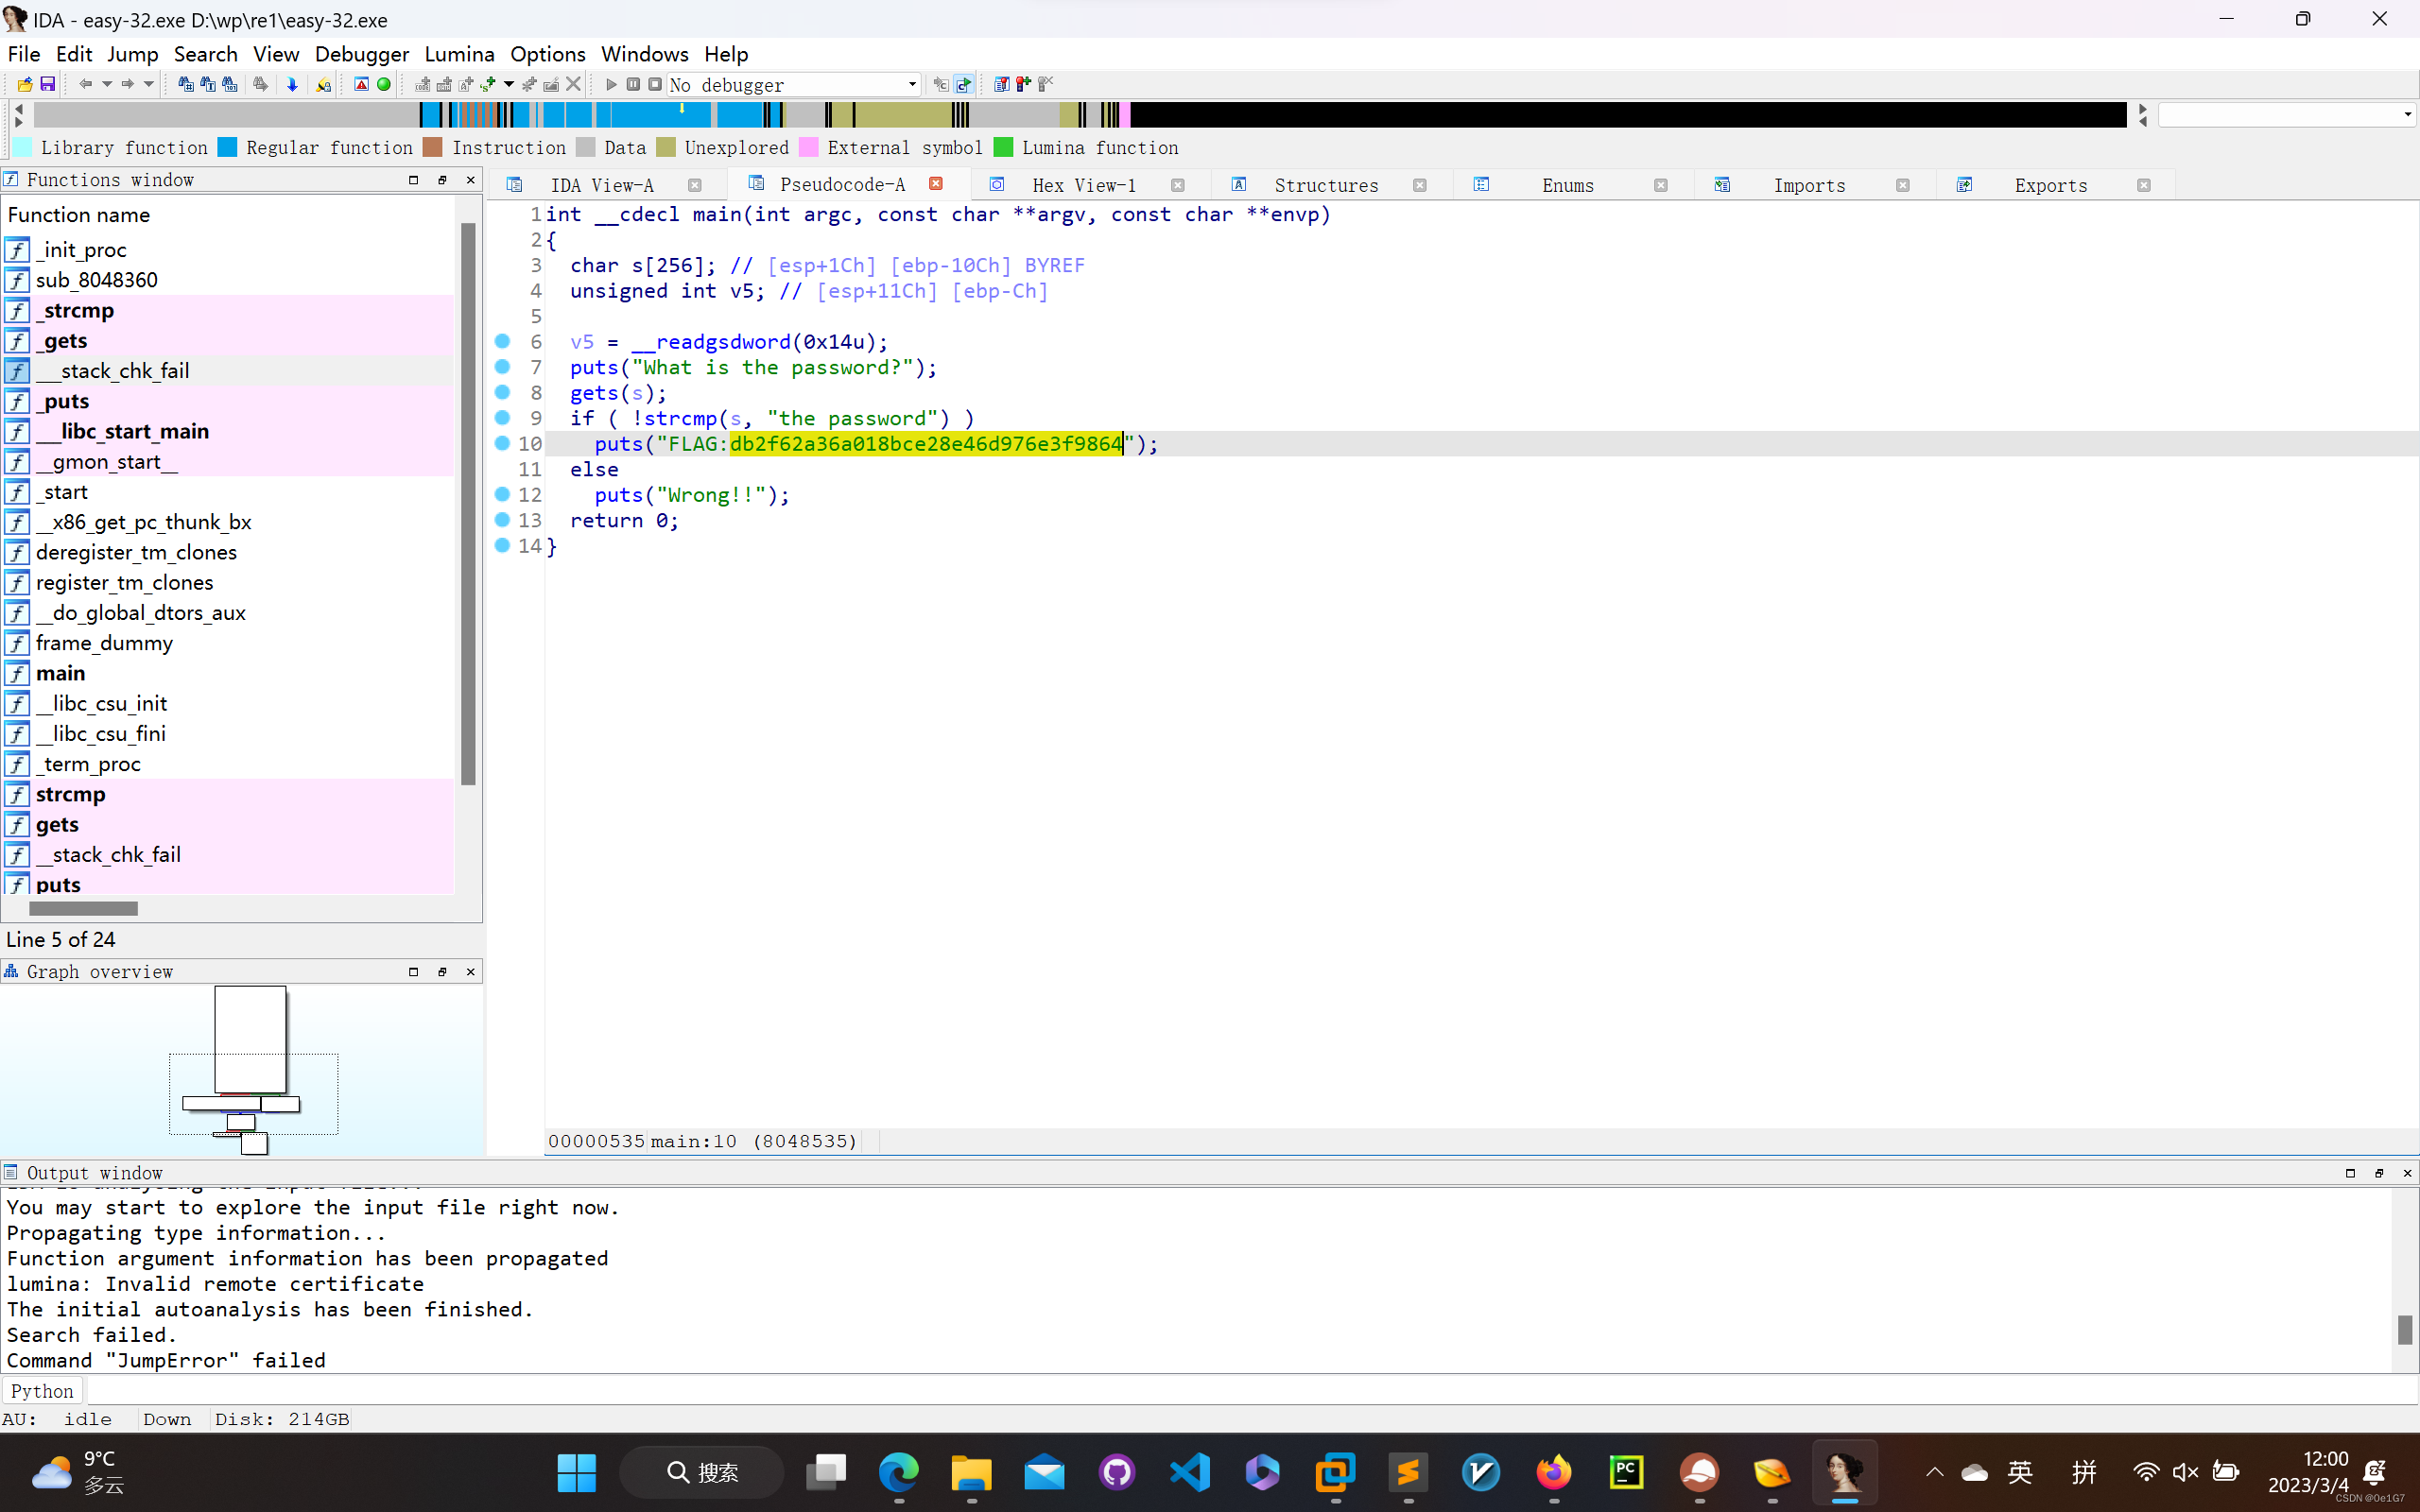Click the breakpoint list toolbar icon
Image resolution: width=2420 pixels, height=1512 pixels.
tap(1001, 85)
